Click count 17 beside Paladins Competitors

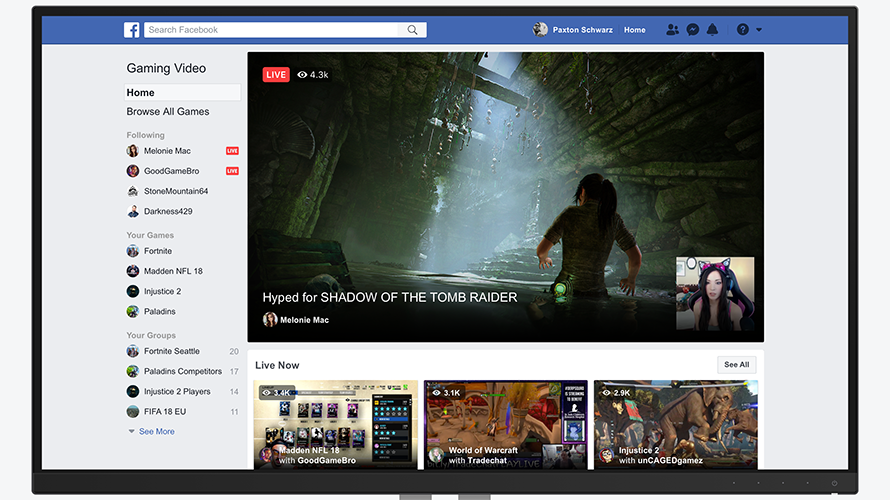click(234, 371)
